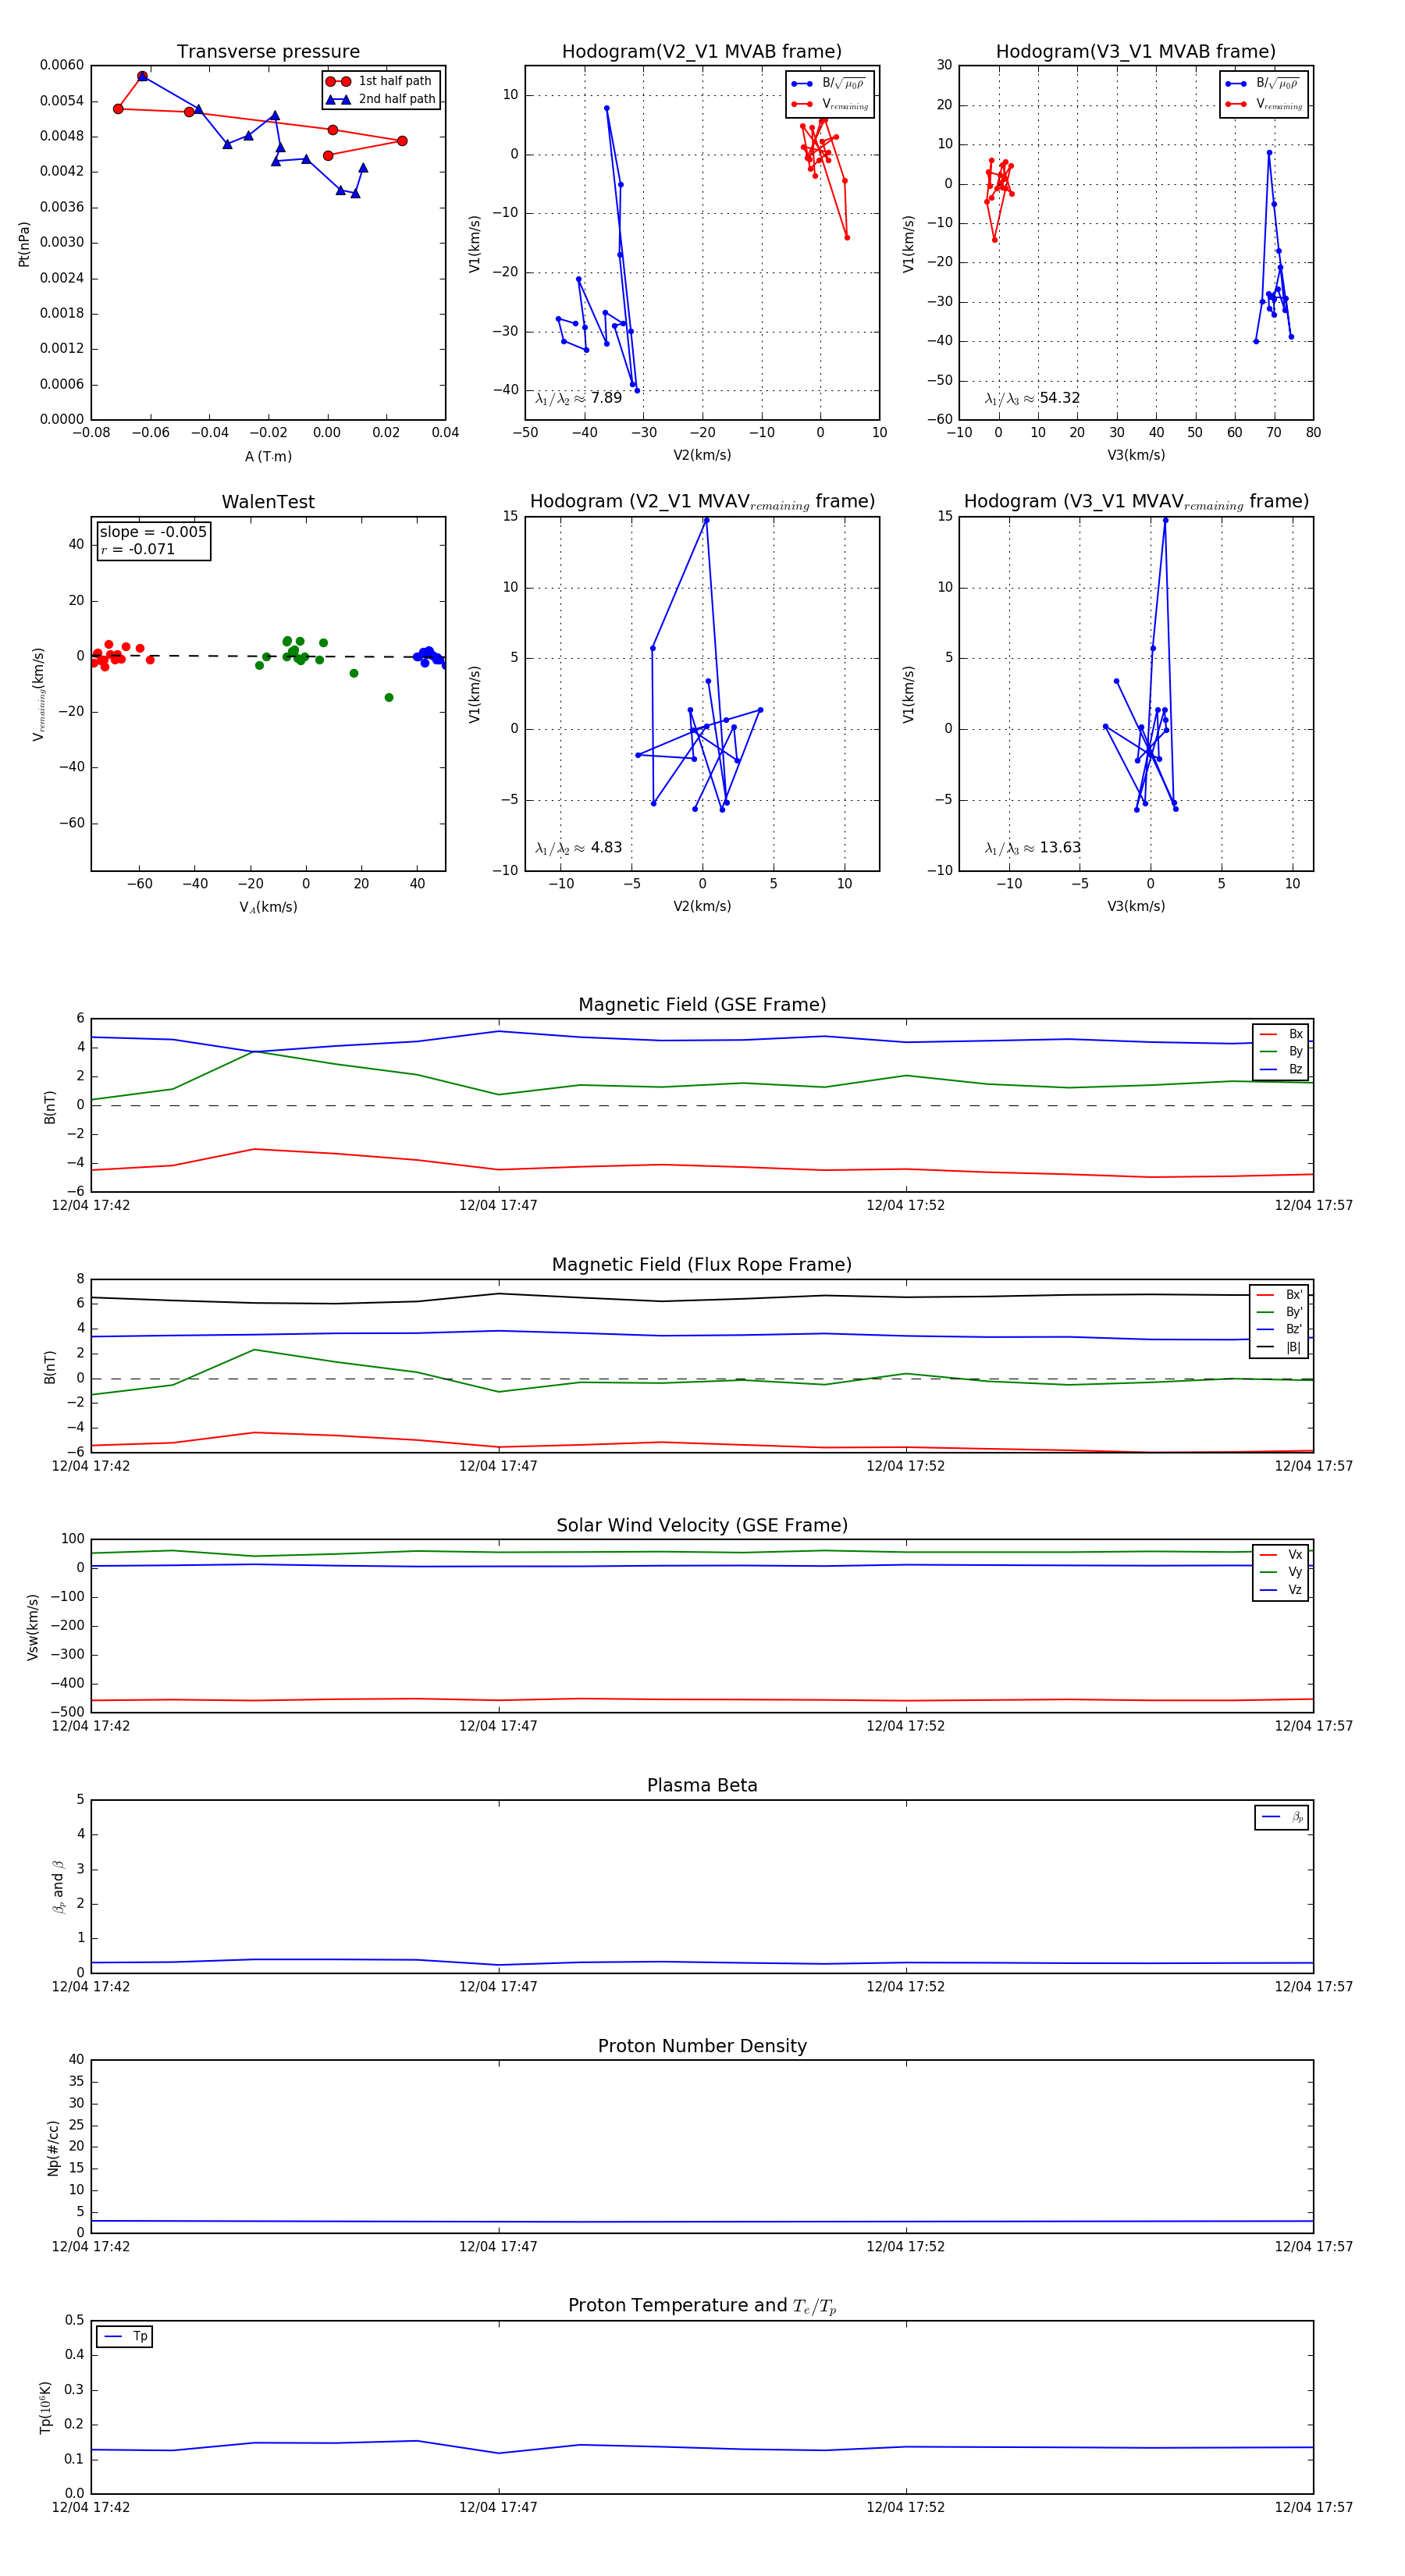Select the 'Tp(10^6K)' y-axis label
The image size is (1405, 2576).
pos(46,2408)
